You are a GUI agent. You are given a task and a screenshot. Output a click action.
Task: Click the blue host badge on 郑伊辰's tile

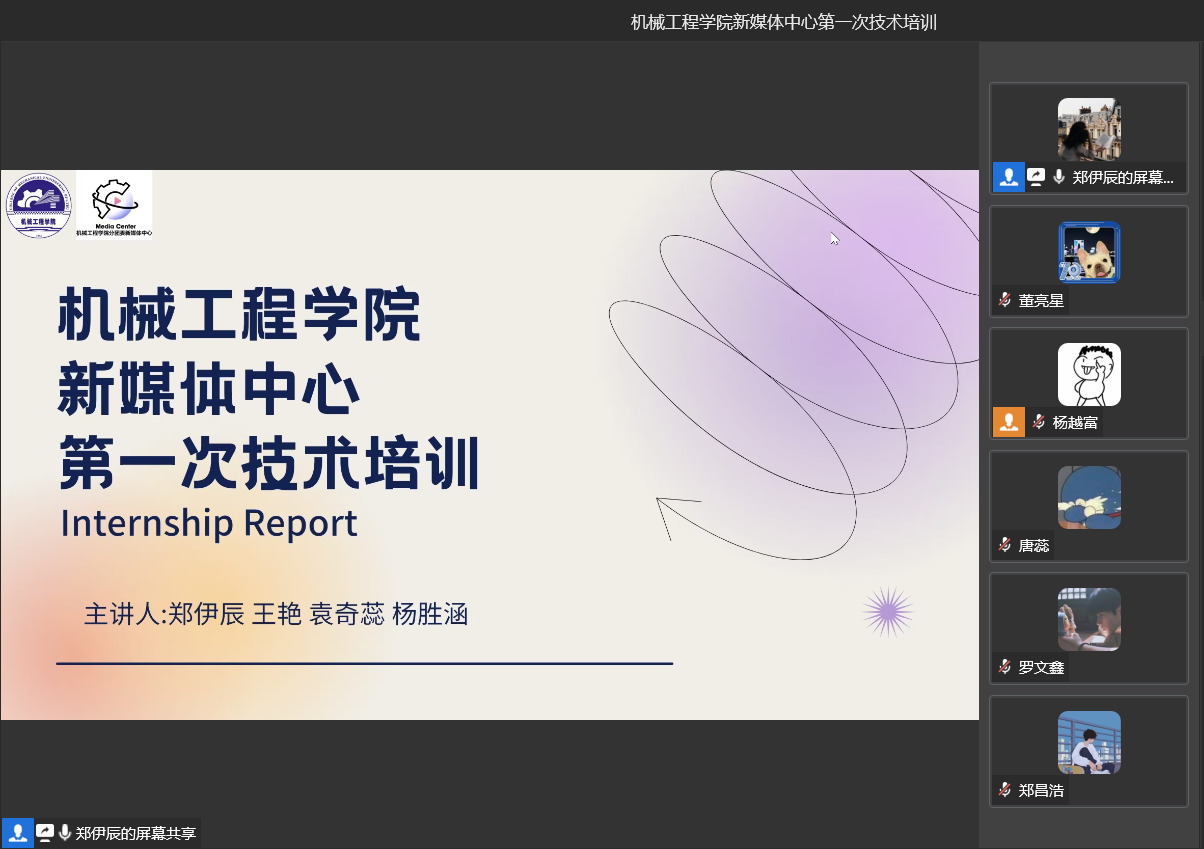click(x=1008, y=177)
